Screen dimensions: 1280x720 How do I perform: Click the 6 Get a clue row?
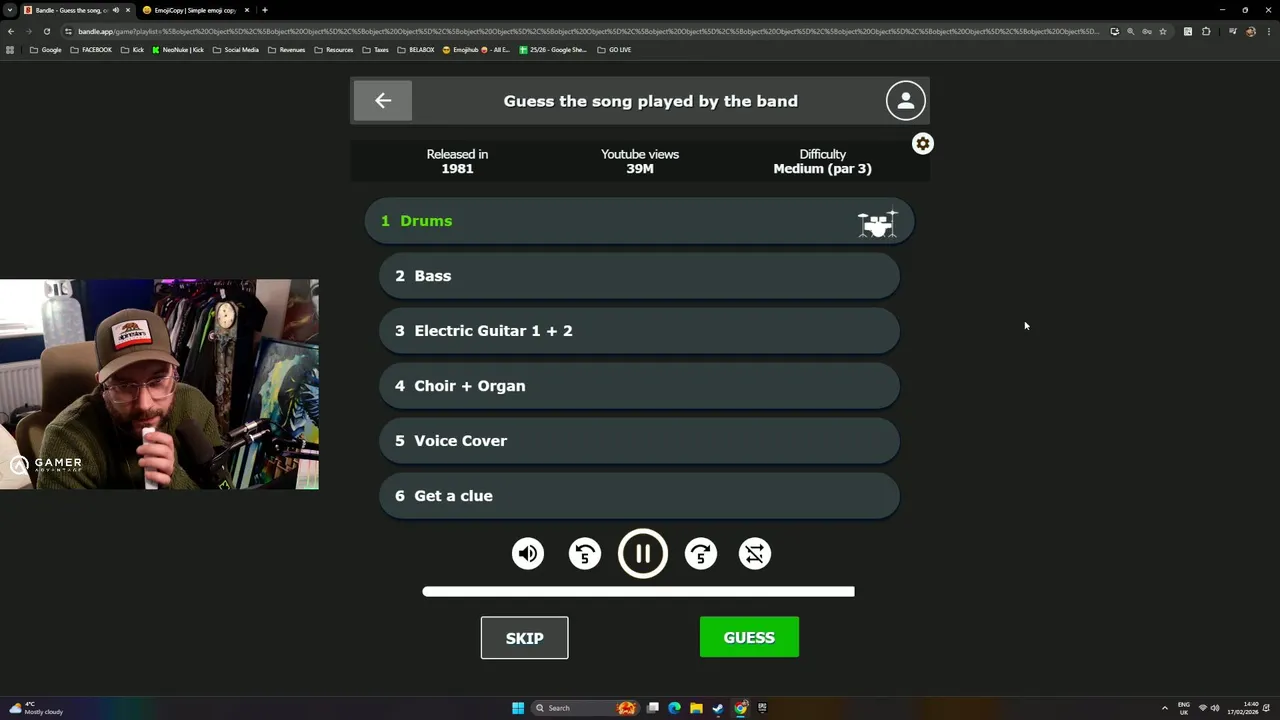(639, 496)
